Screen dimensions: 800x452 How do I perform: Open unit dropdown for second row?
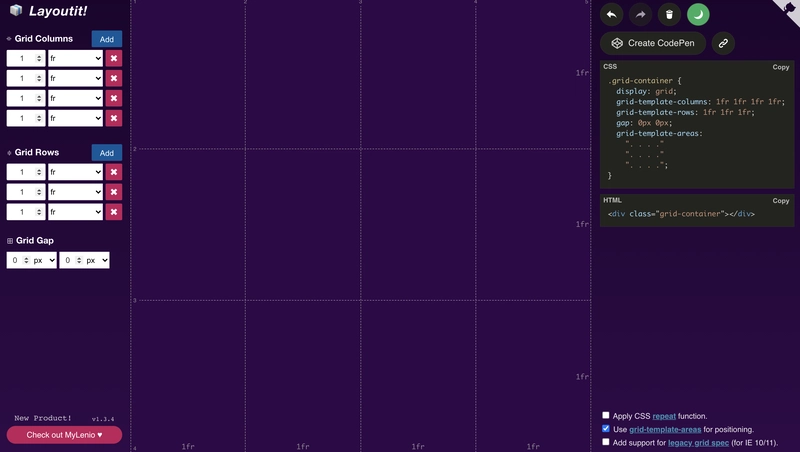click(x=76, y=192)
